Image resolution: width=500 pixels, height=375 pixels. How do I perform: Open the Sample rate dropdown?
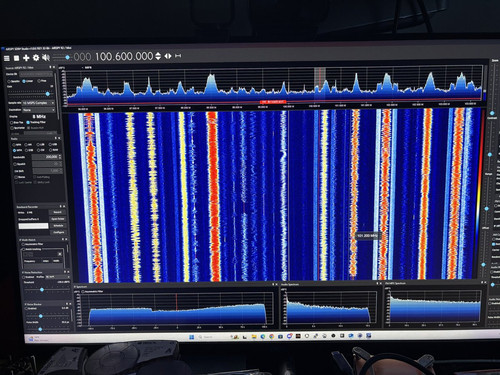38,103
